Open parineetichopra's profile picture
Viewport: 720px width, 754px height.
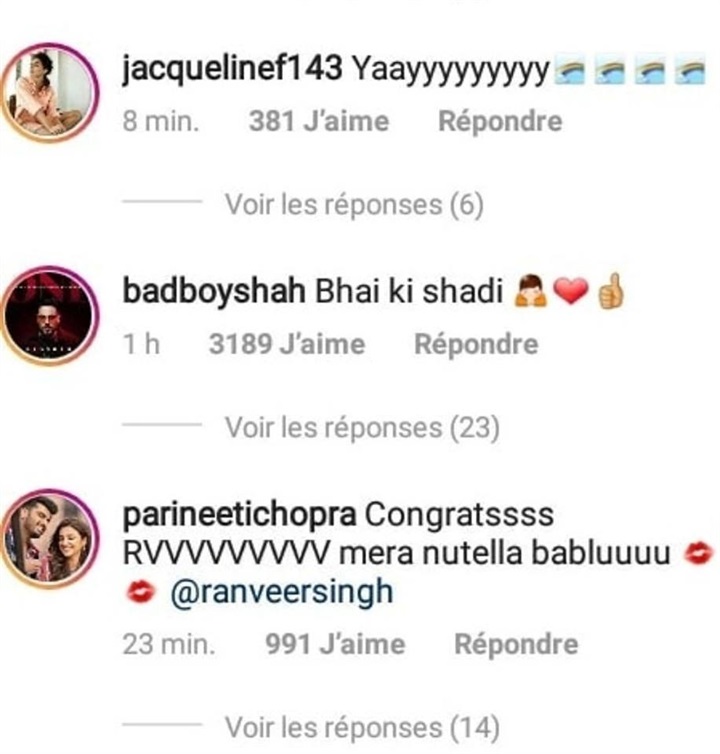50,539
